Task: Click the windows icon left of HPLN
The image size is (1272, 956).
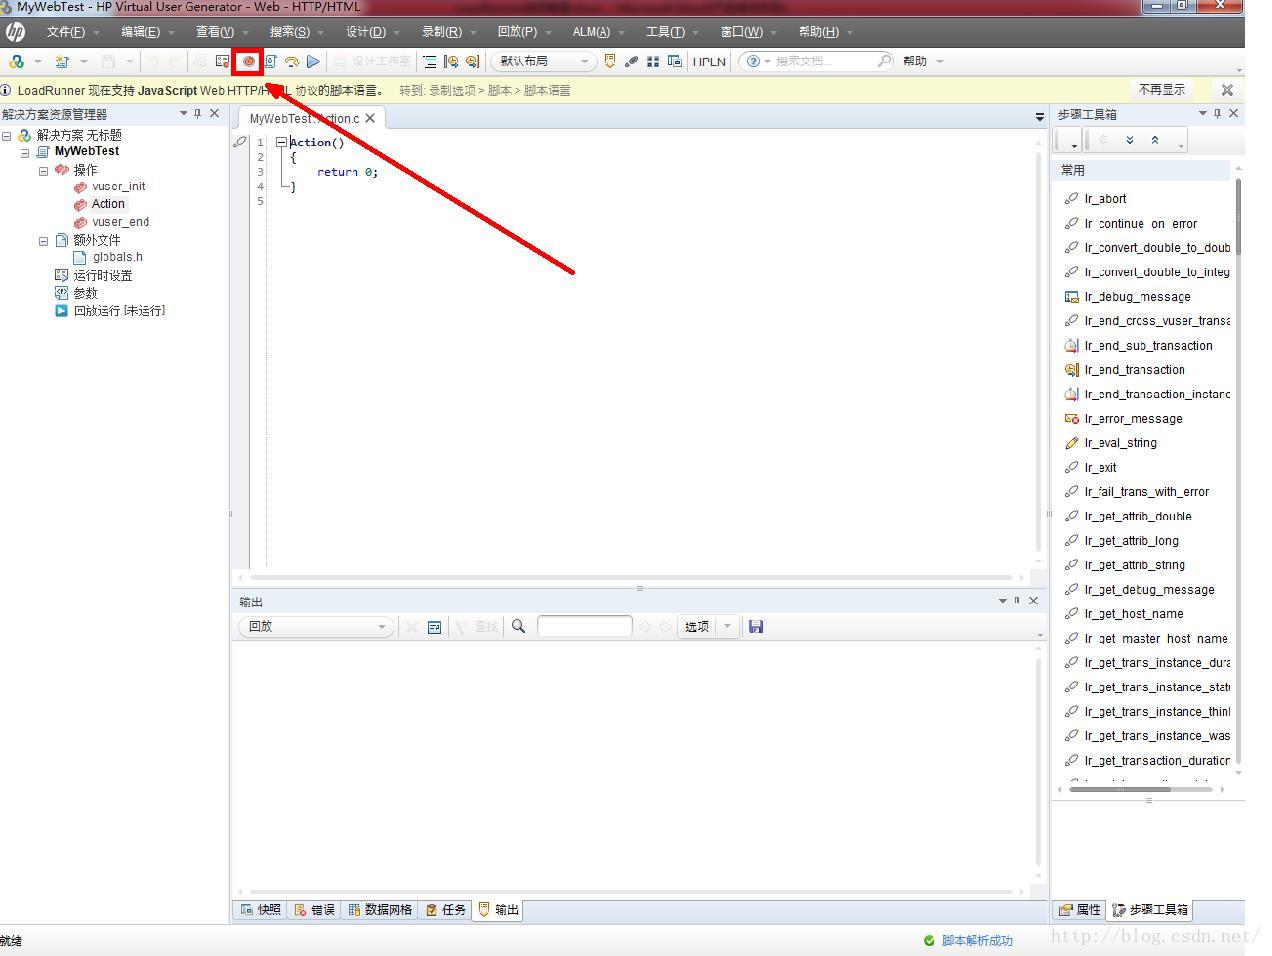Action: click(x=675, y=61)
